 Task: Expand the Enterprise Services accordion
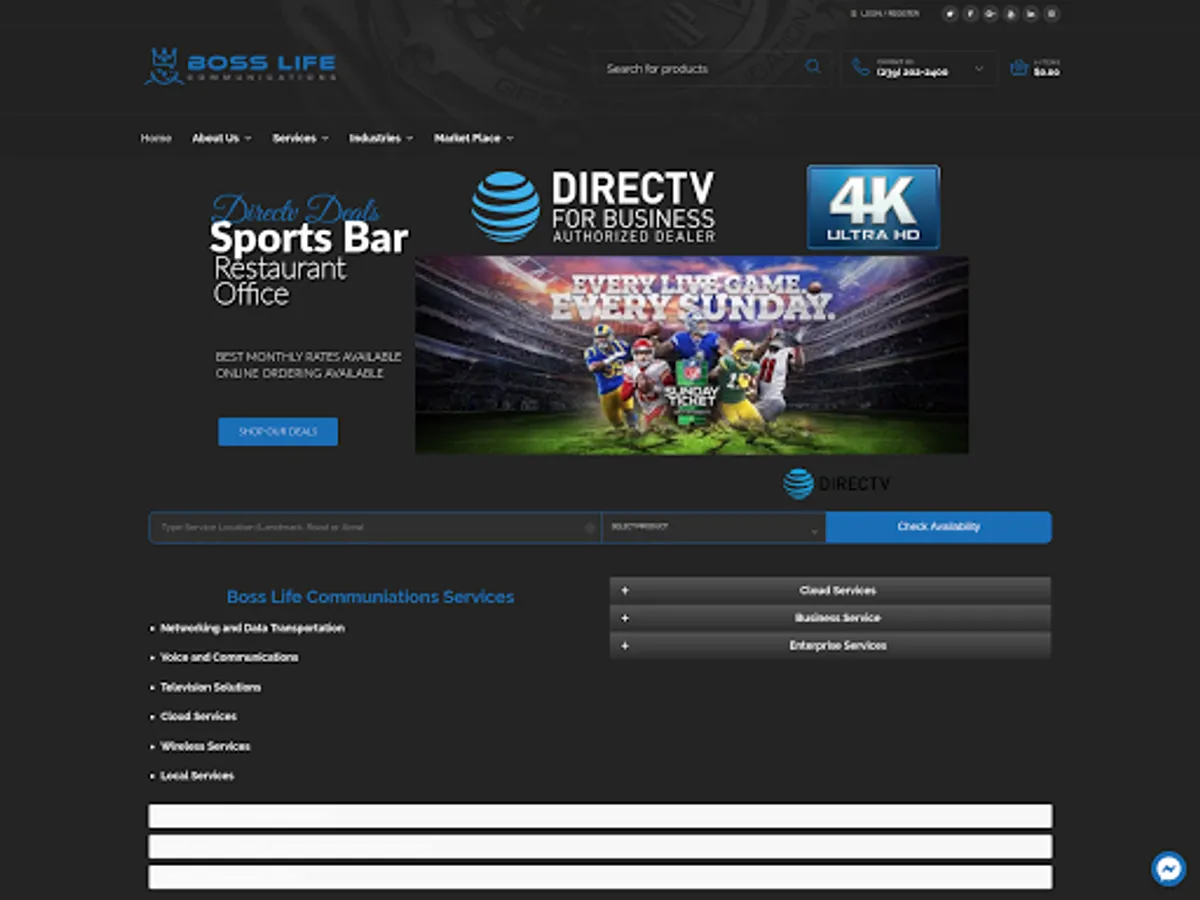[830, 646]
